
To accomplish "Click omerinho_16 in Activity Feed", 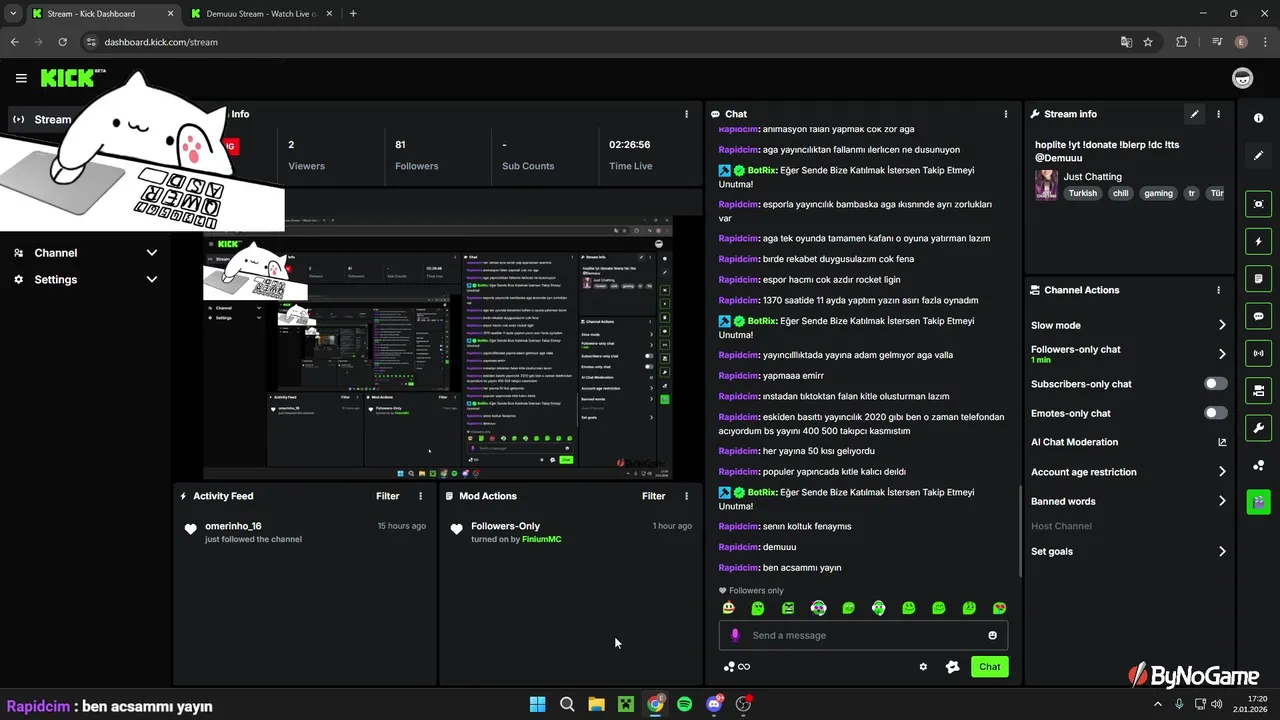I will 233,526.
